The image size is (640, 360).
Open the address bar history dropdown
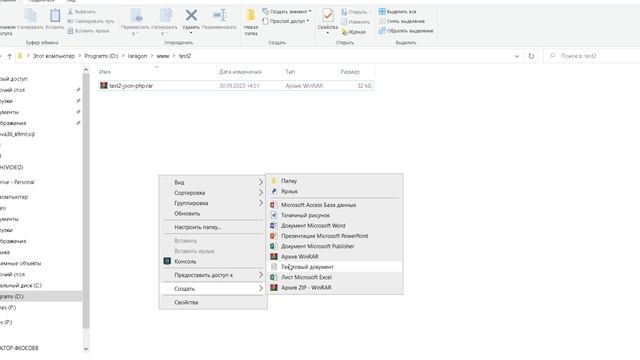[517, 56]
